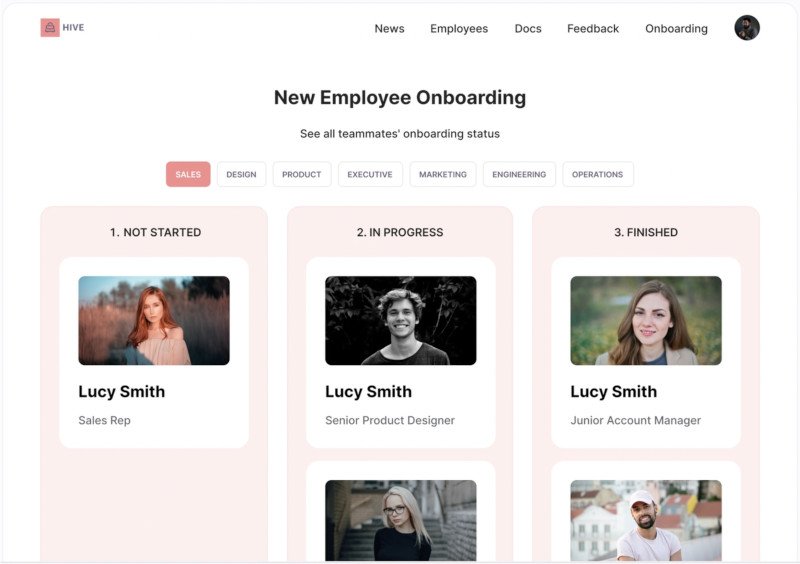Click the 'Junior Account Manager' job title
This screenshot has width=800, height=564.
pyautogui.click(x=636, y=421)
